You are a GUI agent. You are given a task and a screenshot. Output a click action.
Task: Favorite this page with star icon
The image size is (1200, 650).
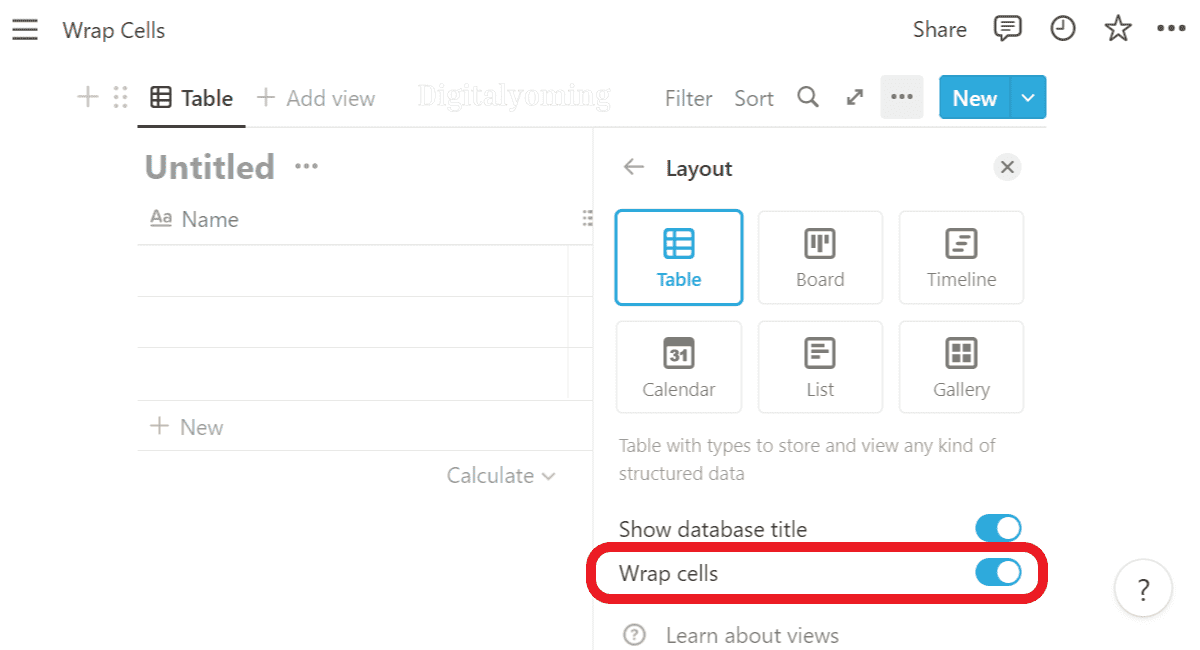coord(1117,30)
